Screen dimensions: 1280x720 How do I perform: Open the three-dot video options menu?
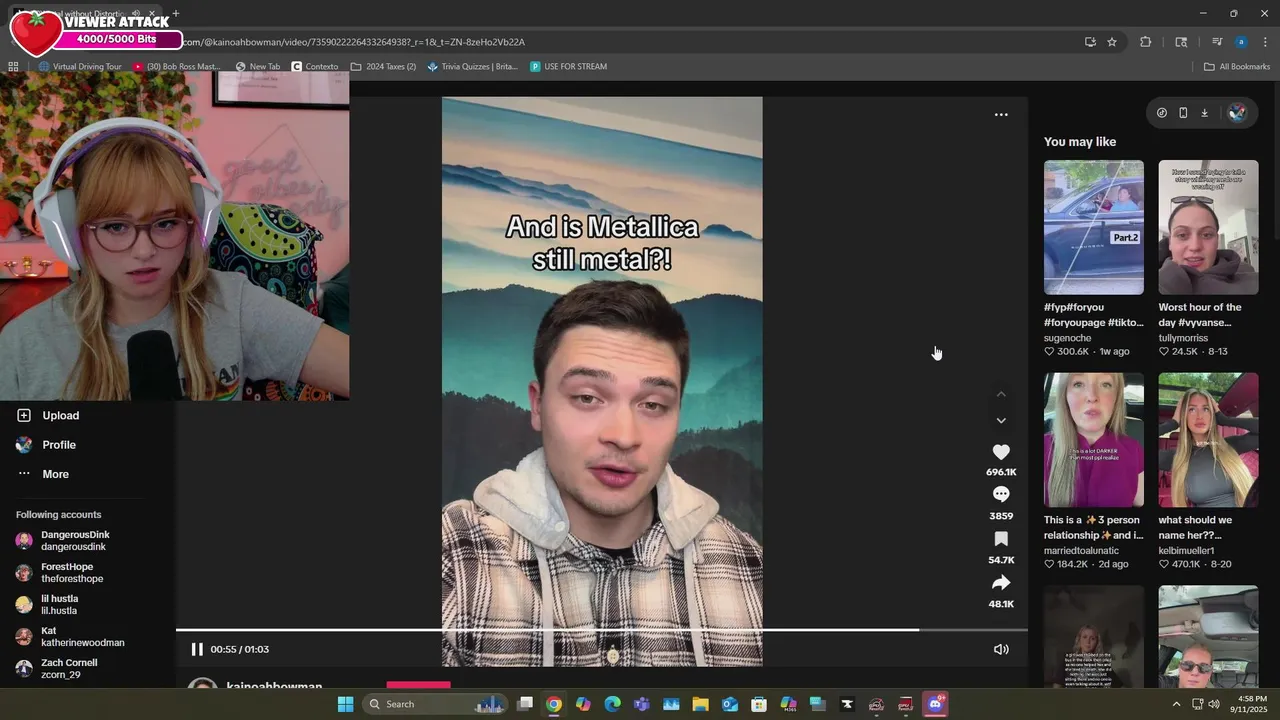click(1001, 115)
